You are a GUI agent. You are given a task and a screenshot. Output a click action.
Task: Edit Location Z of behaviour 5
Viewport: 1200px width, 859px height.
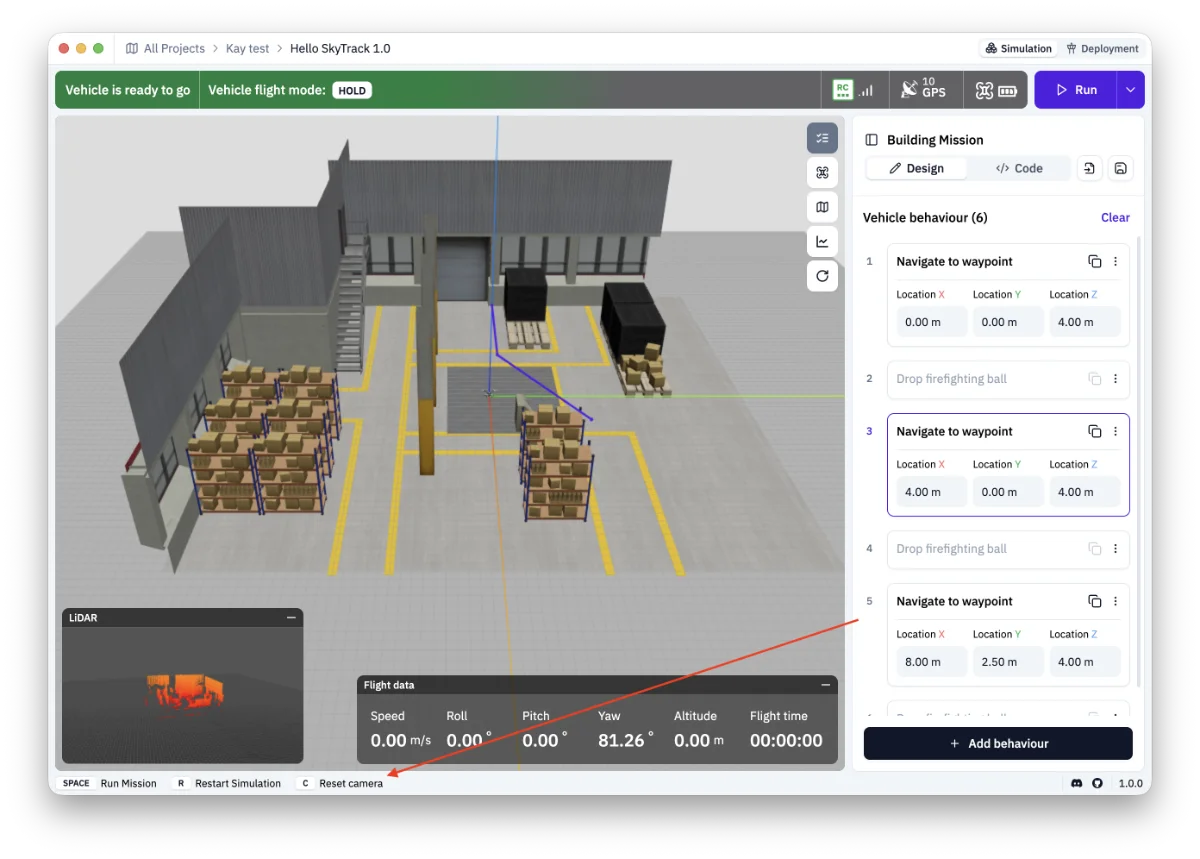pos(1085,662)
